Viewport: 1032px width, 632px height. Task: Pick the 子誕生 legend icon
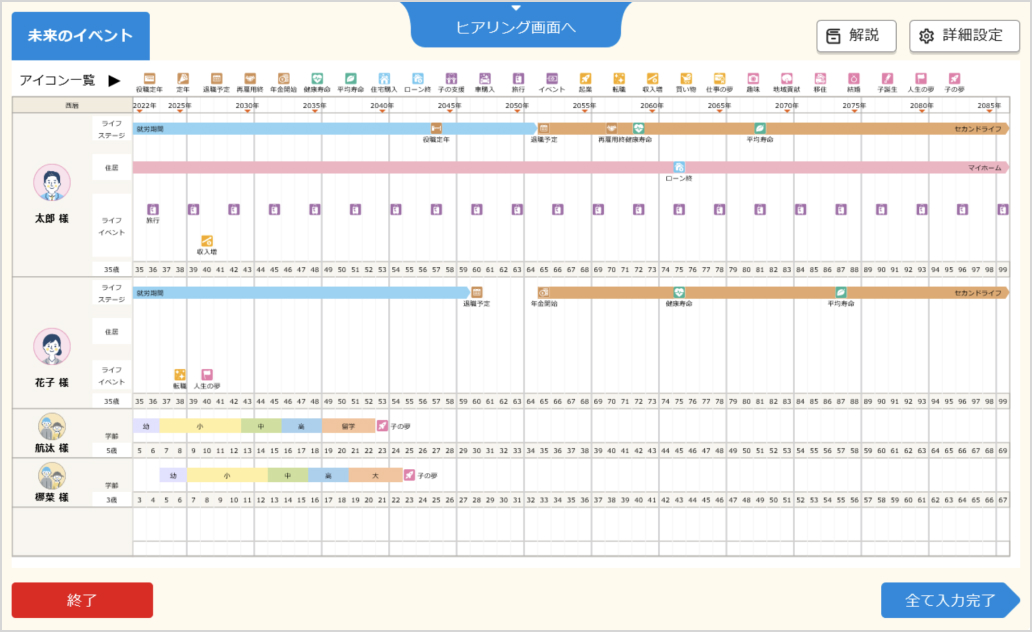888,78
